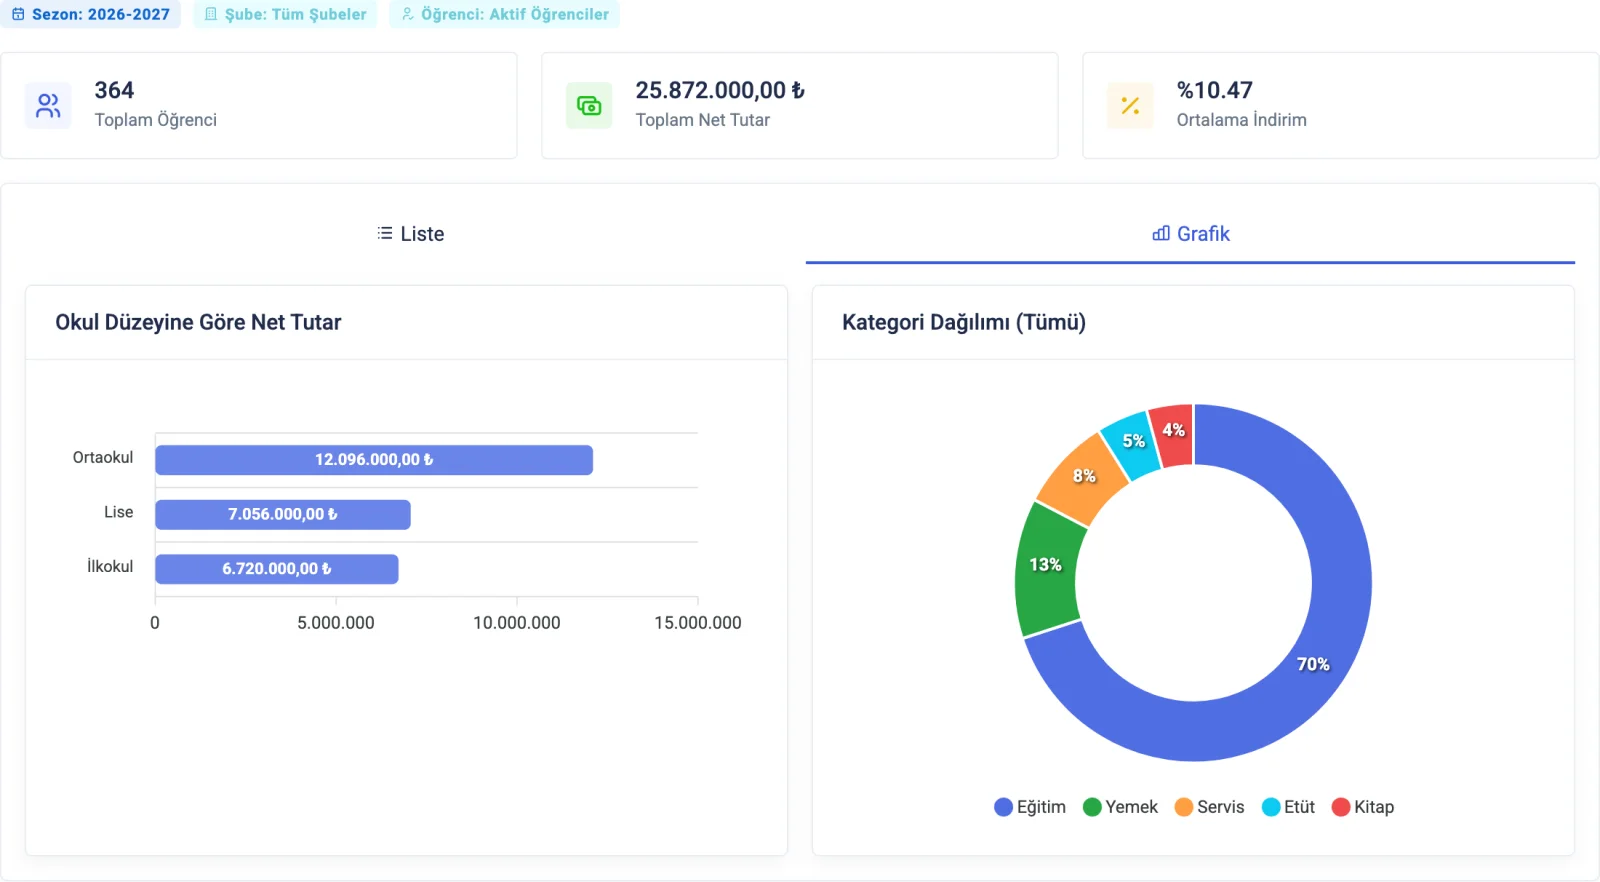The image size is (1600, 882).
Task: Open the Öğrenci: Aktif Öğrenciler filter chip
Action: [x=504, y=14]
